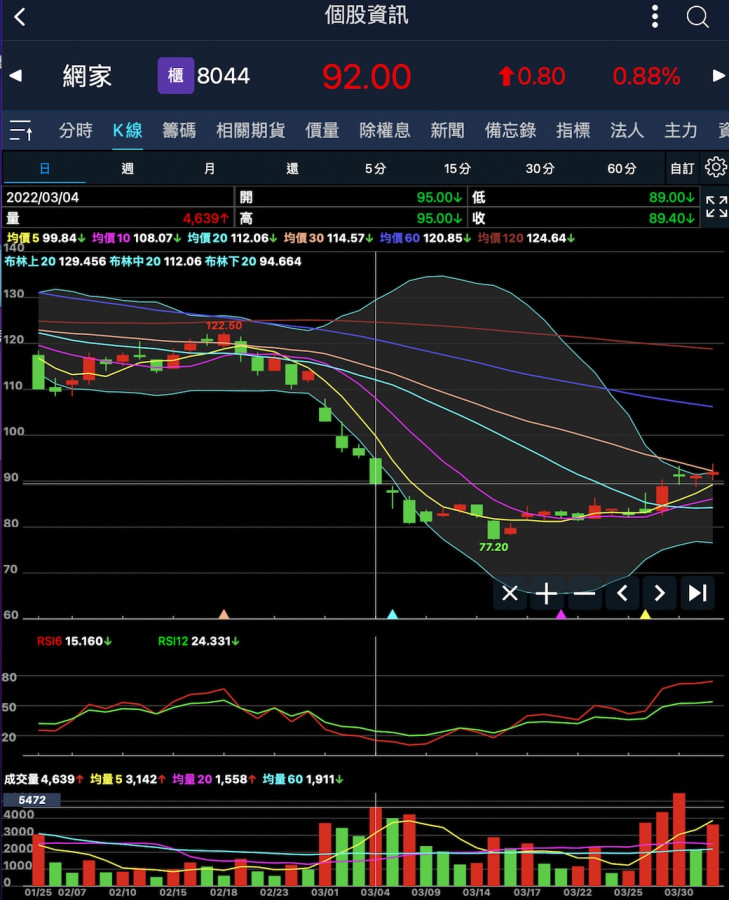This screenshot has height=900, width=729.
Task: Jump to latest candle icon
Action: (697, 593)
